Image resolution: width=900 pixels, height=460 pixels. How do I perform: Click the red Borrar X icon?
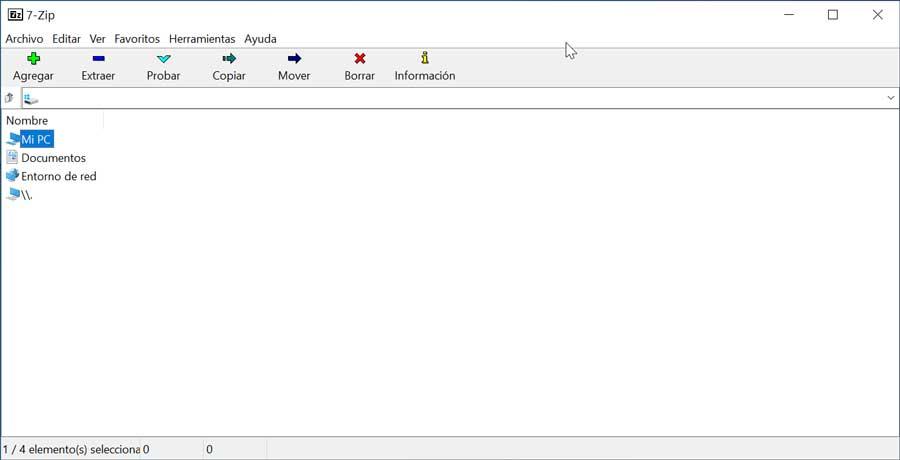point(360,58)
